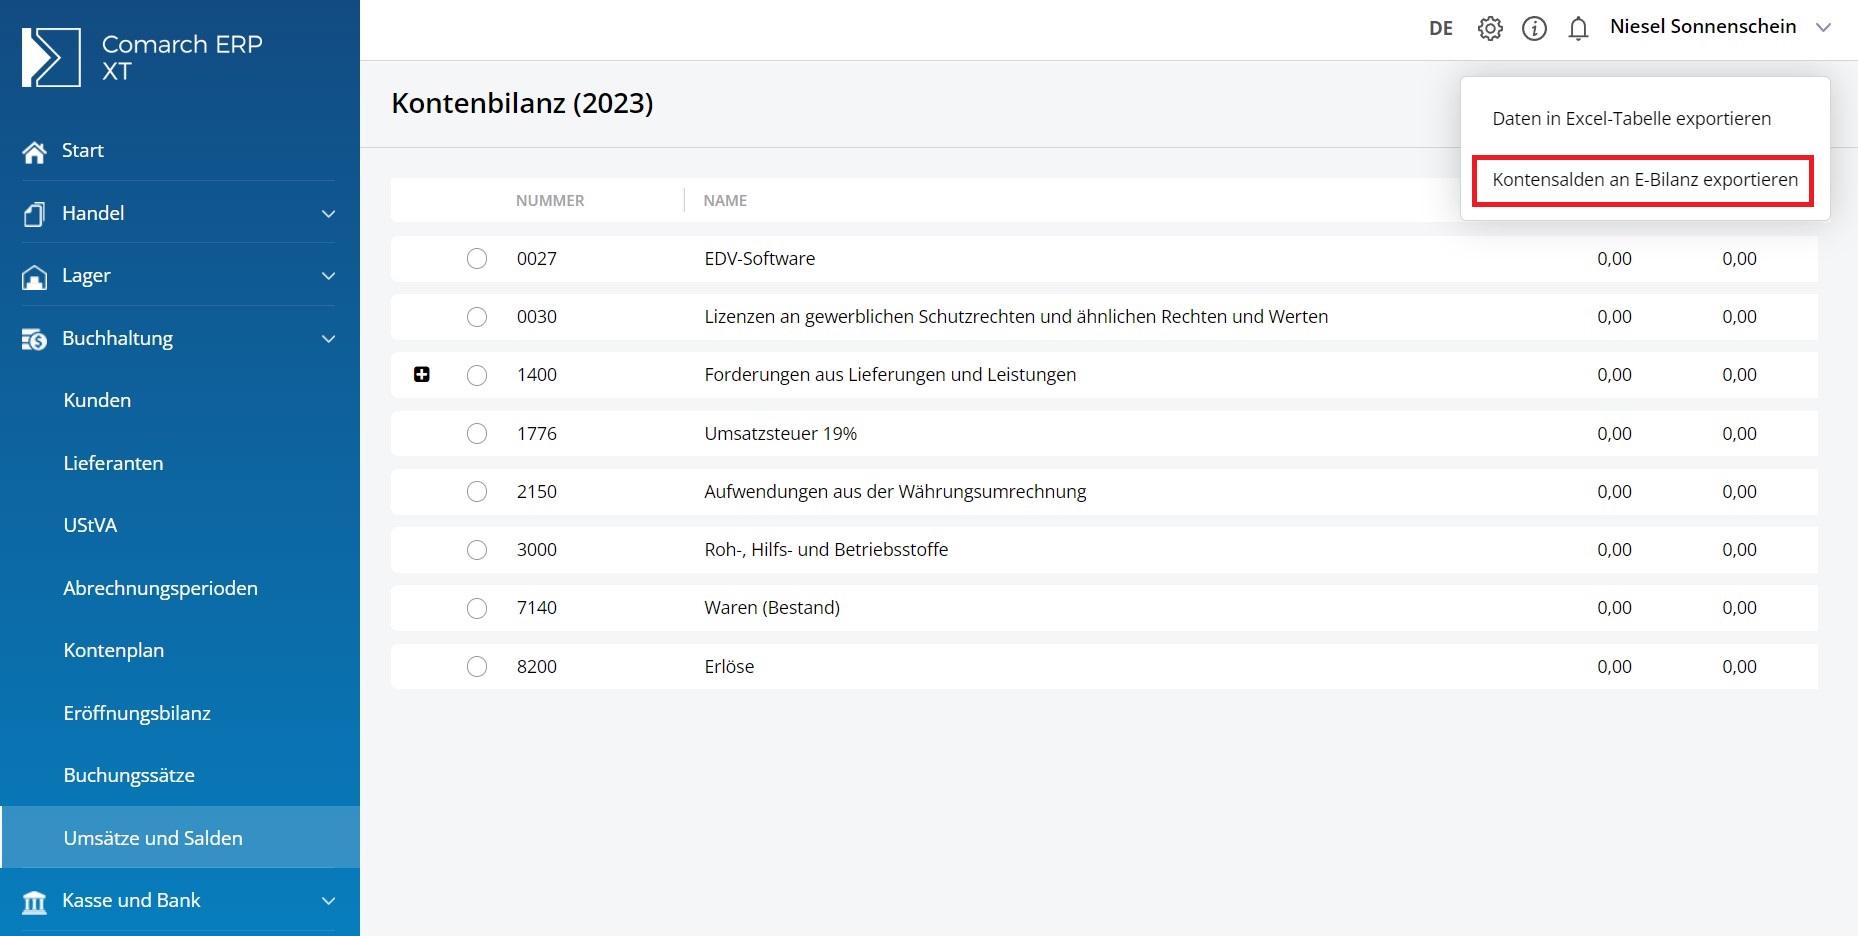Viewport: 1858px width, 936px height.
Task: Click Aufwendungen aus der Währungsumrechnung
Action: (895, 491)
